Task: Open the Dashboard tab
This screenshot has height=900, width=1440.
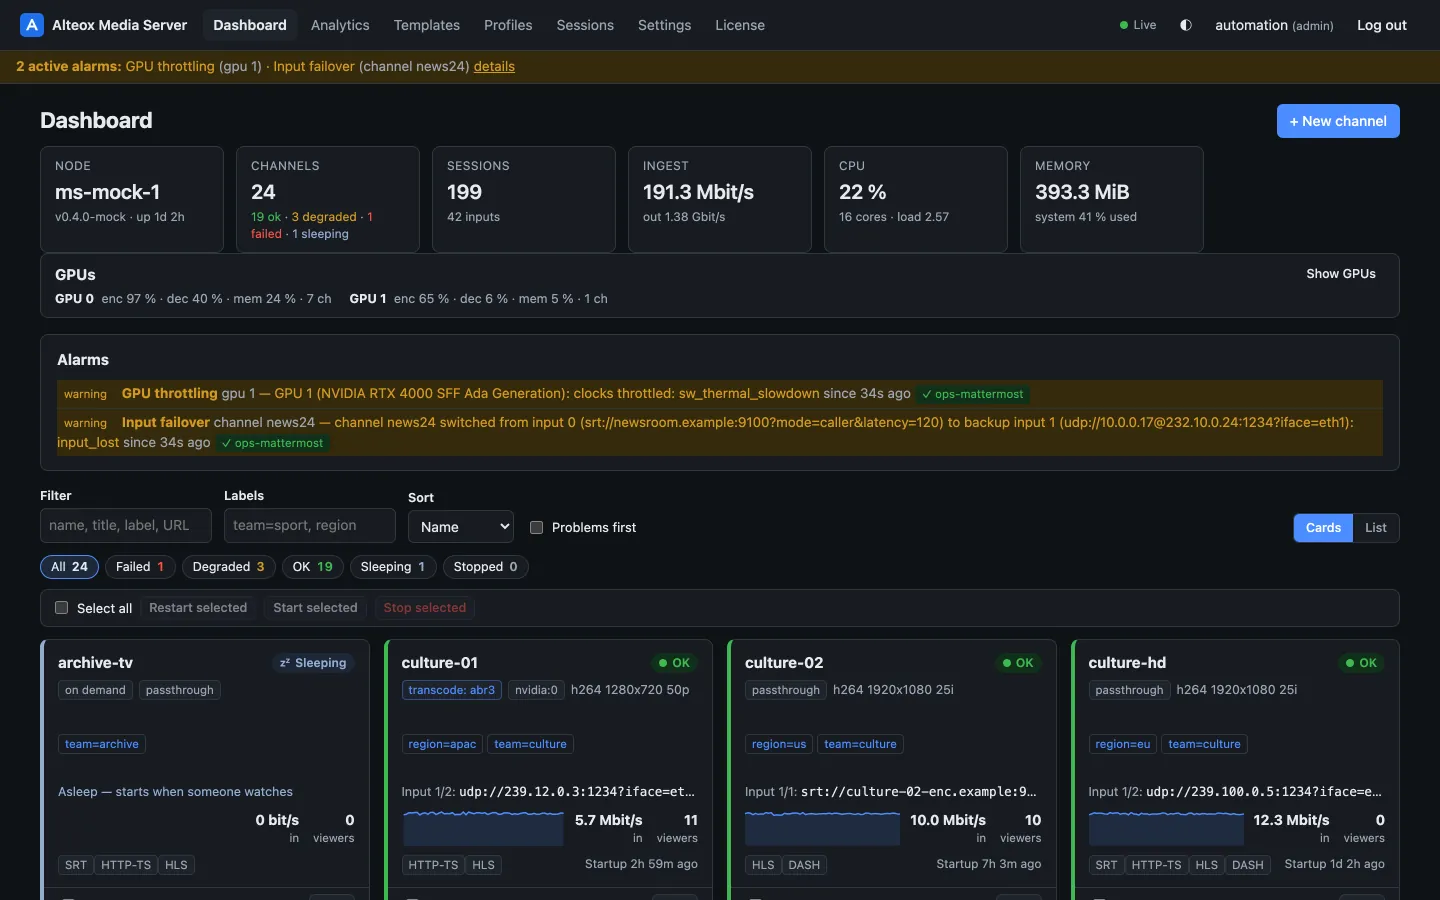Action: pyautogui.click(x=250, y=25)
